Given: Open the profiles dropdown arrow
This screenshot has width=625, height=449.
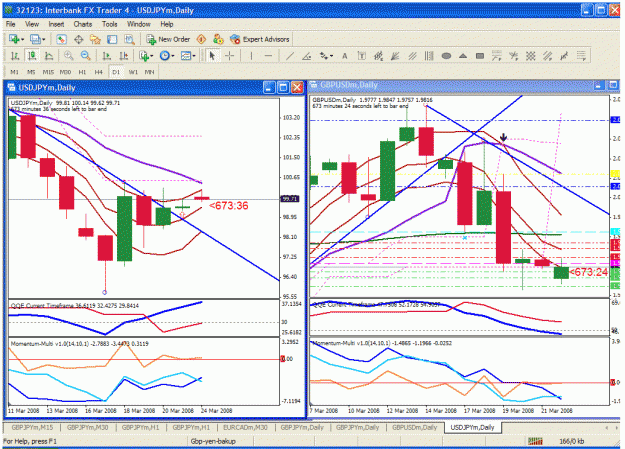Looking at the screenshot, I should pos(43,39).
